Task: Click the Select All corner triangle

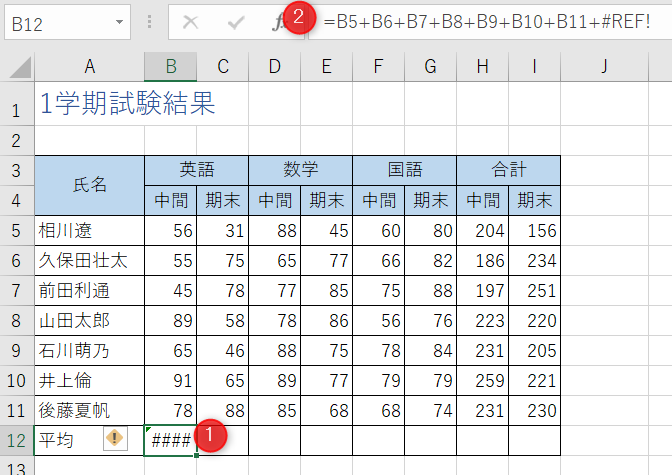Action: click(x=17, y=67)
